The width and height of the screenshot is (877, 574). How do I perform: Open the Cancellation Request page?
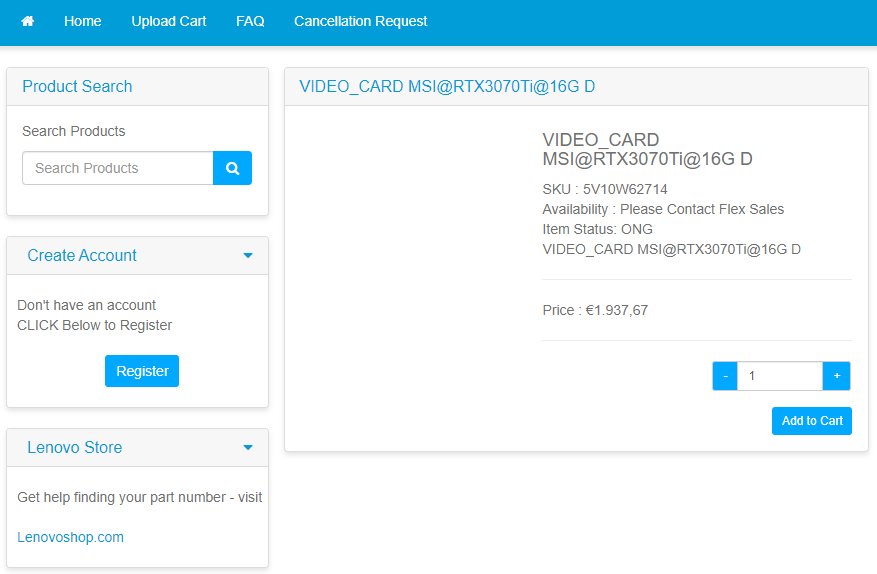point(361,21)
